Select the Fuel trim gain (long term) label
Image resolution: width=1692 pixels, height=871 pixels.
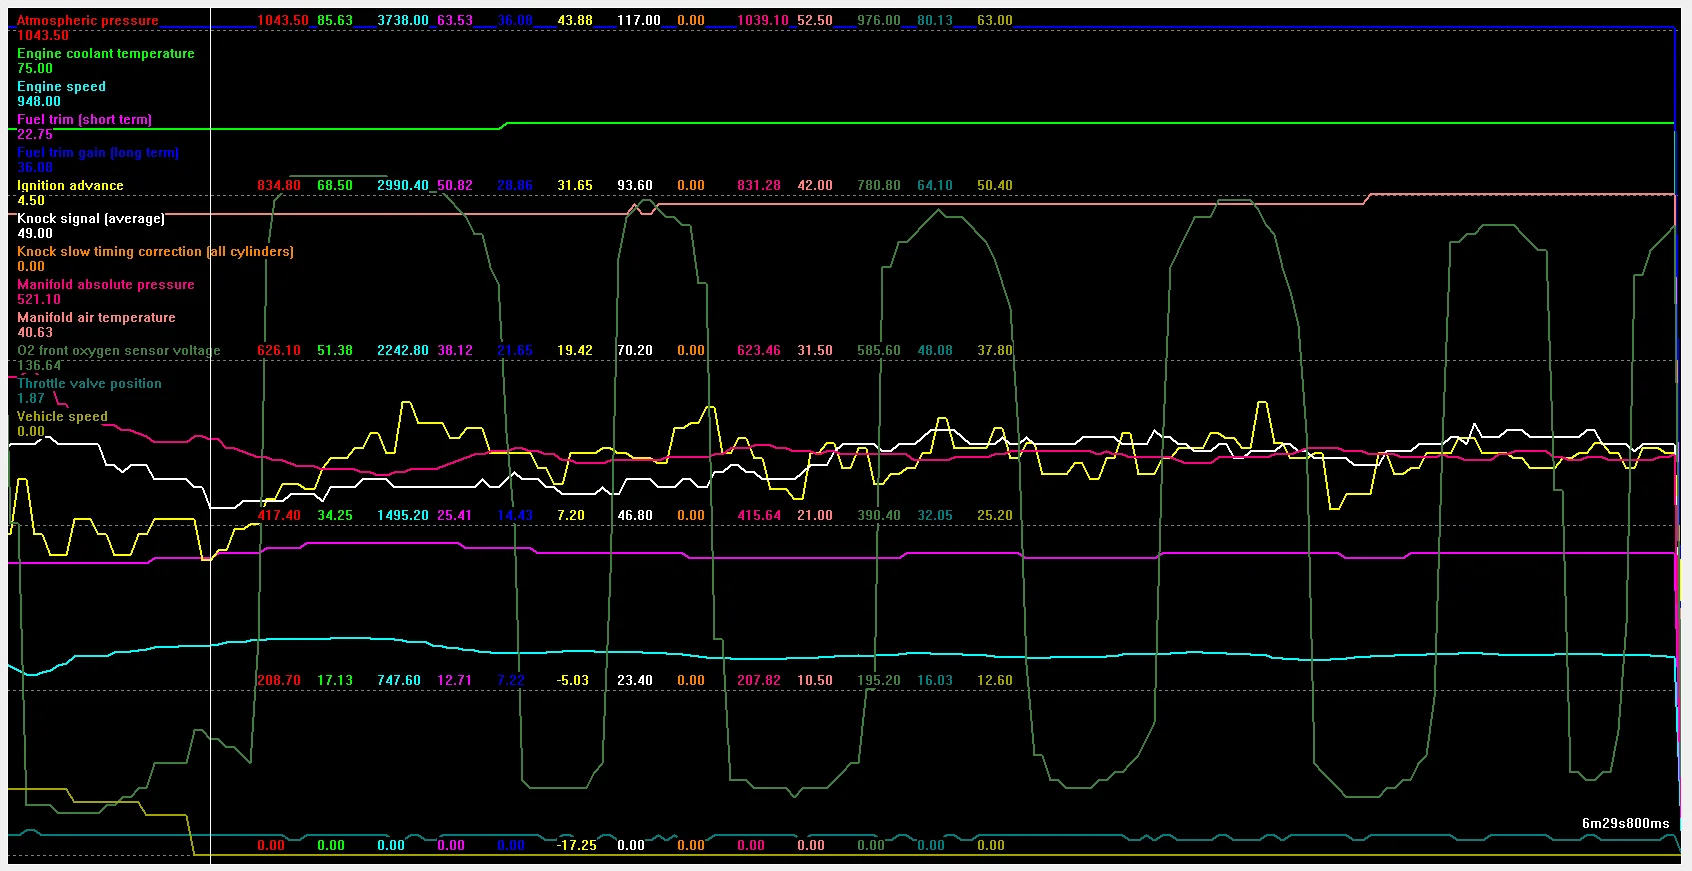(x=98, y=152)
